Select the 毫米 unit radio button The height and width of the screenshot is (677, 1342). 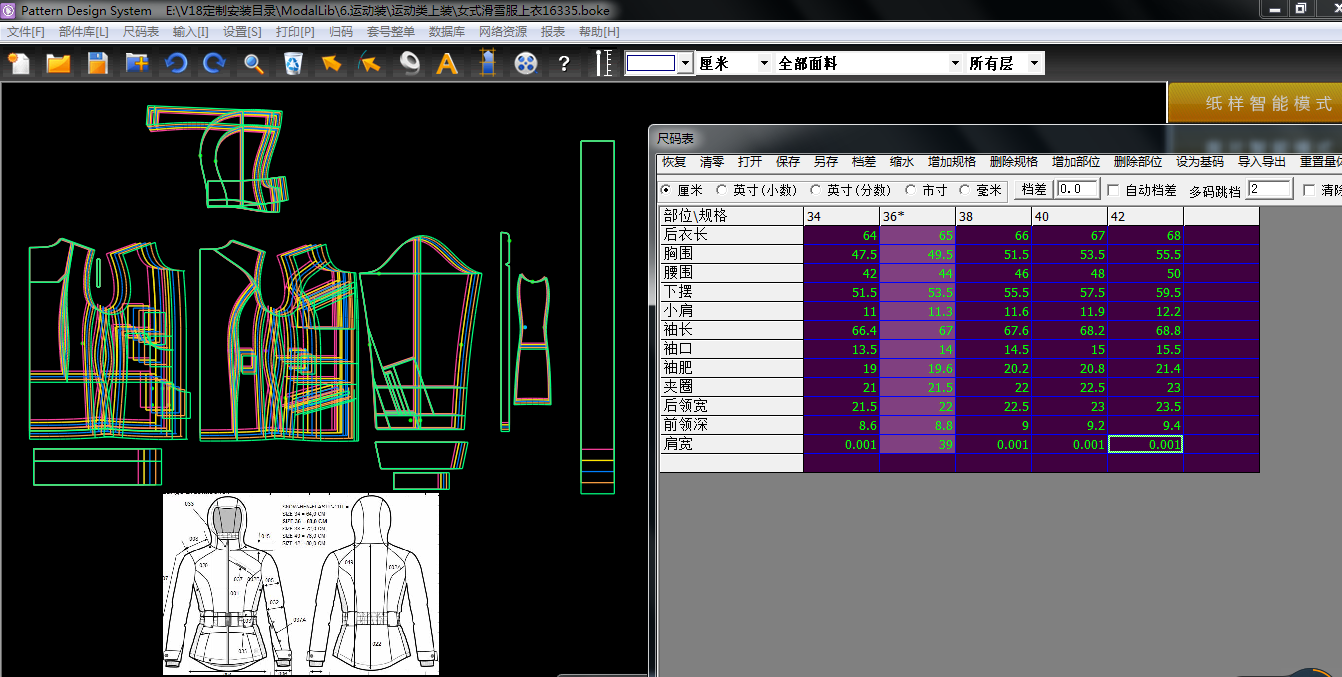[965, 190]
